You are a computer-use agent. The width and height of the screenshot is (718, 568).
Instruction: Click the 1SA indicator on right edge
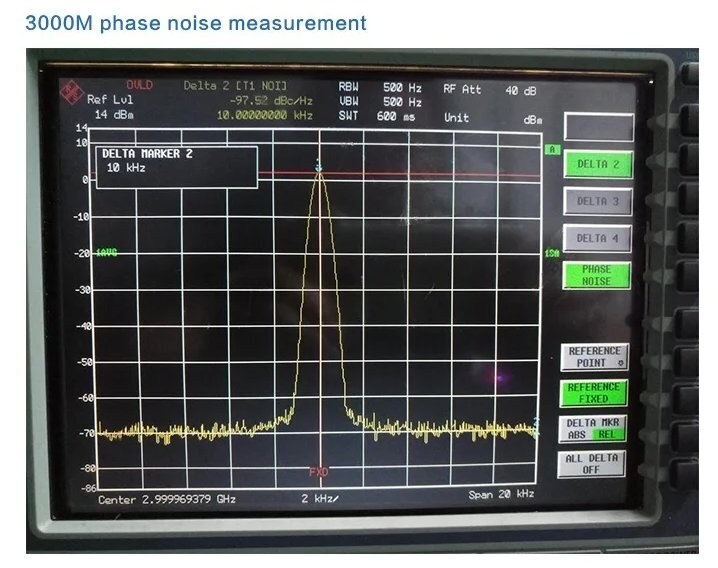click(x=550, y=254)
